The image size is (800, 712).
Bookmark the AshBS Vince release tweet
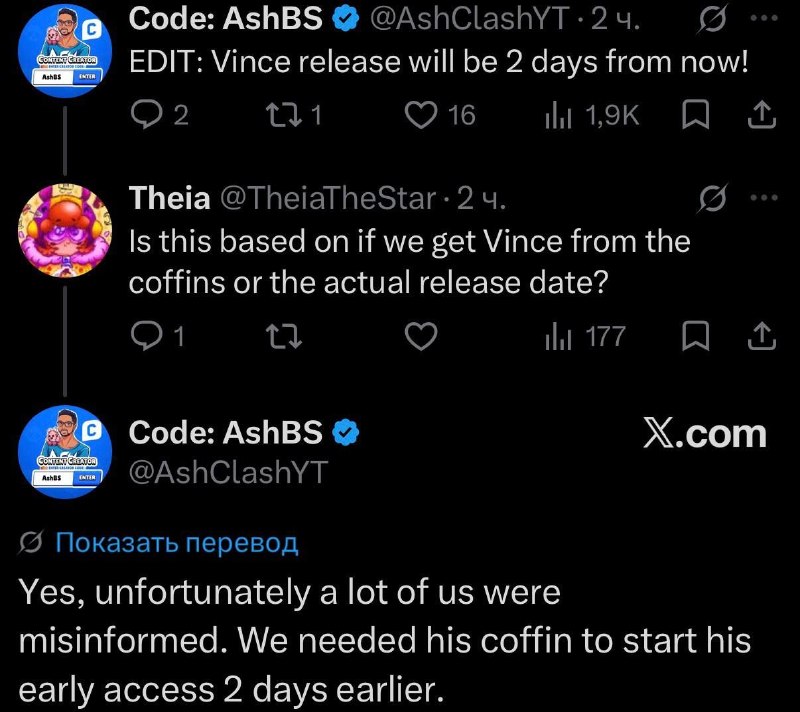pos(695,114)
